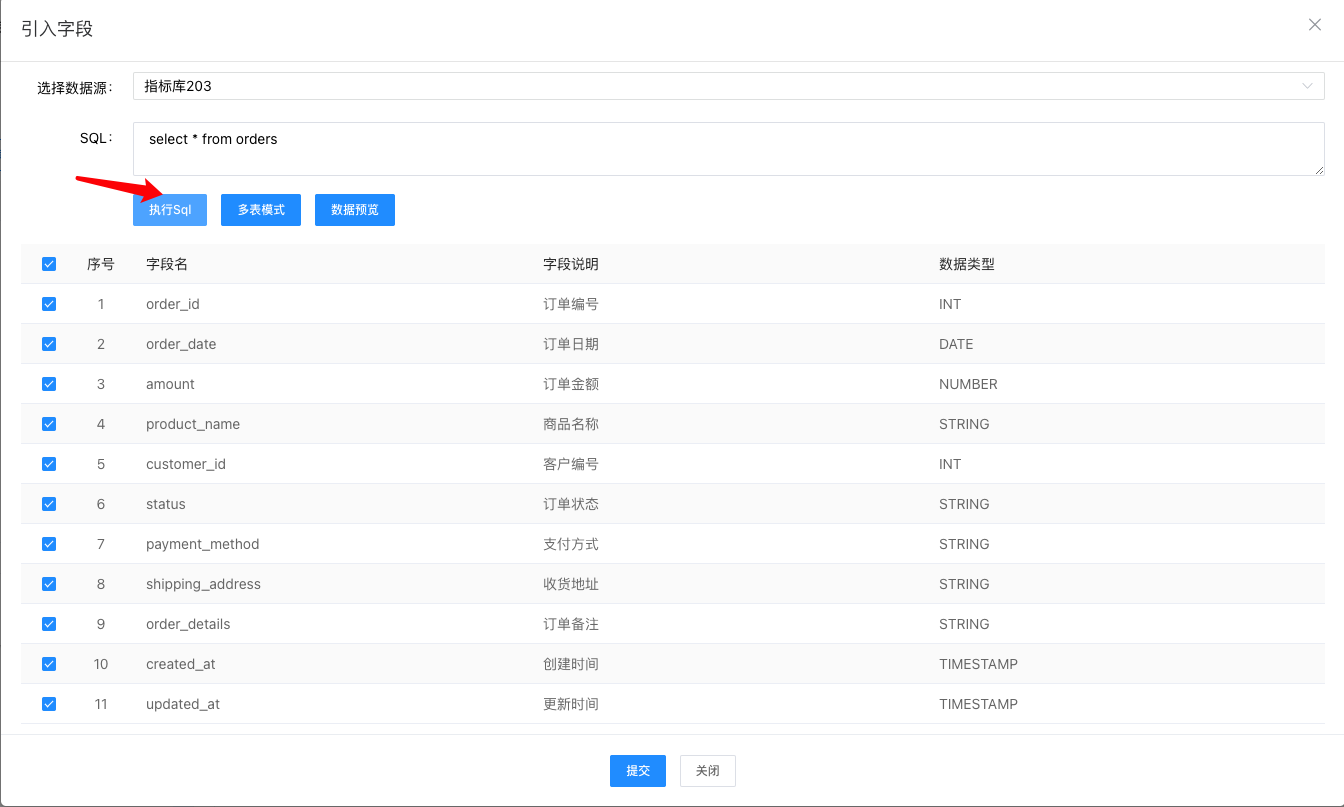The image size is (1344, 807).
Task: Click into the SQL text area
Action: (729, 149)
